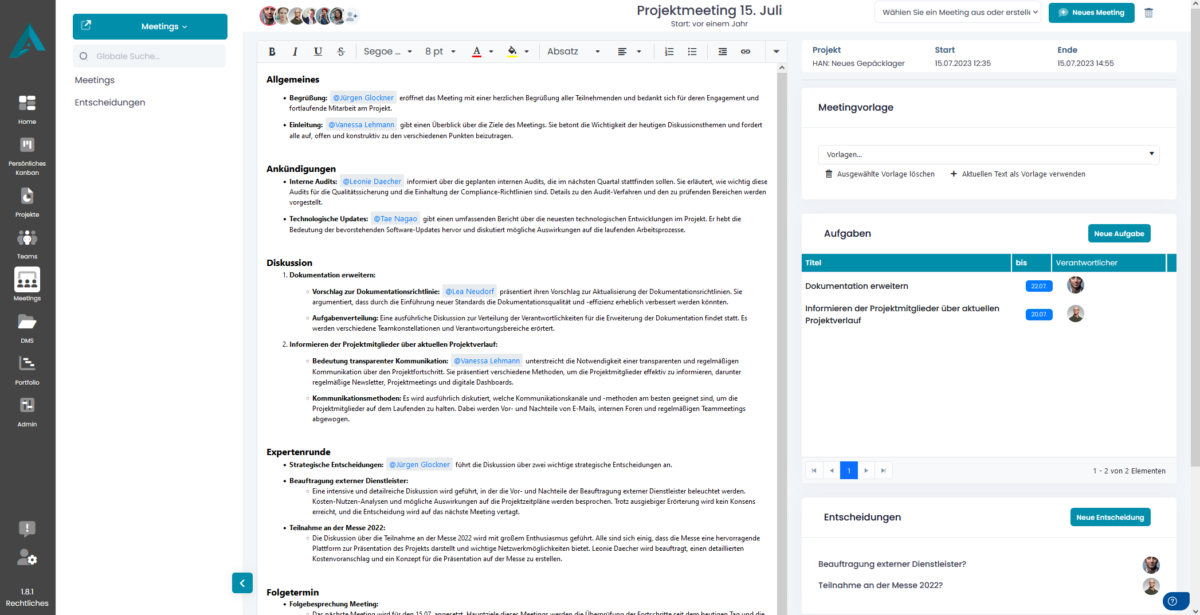Toggle bold formatting
Screen dimensions: 1200x615
pyautogui.click(x=271, y=51)
